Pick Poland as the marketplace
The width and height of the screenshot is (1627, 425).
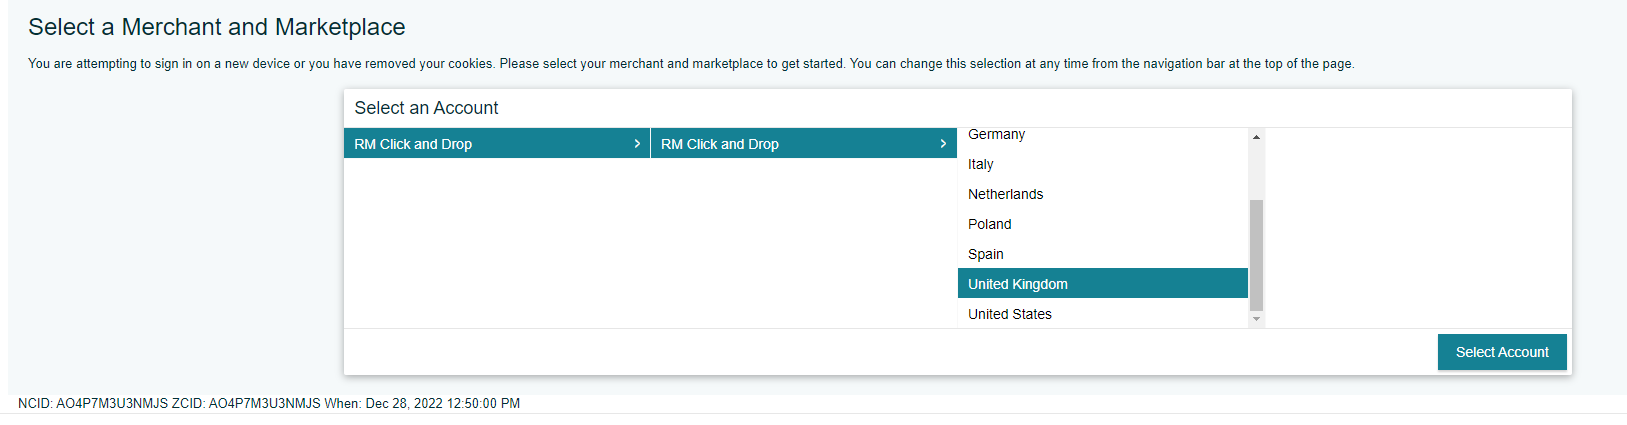(990, 224)
